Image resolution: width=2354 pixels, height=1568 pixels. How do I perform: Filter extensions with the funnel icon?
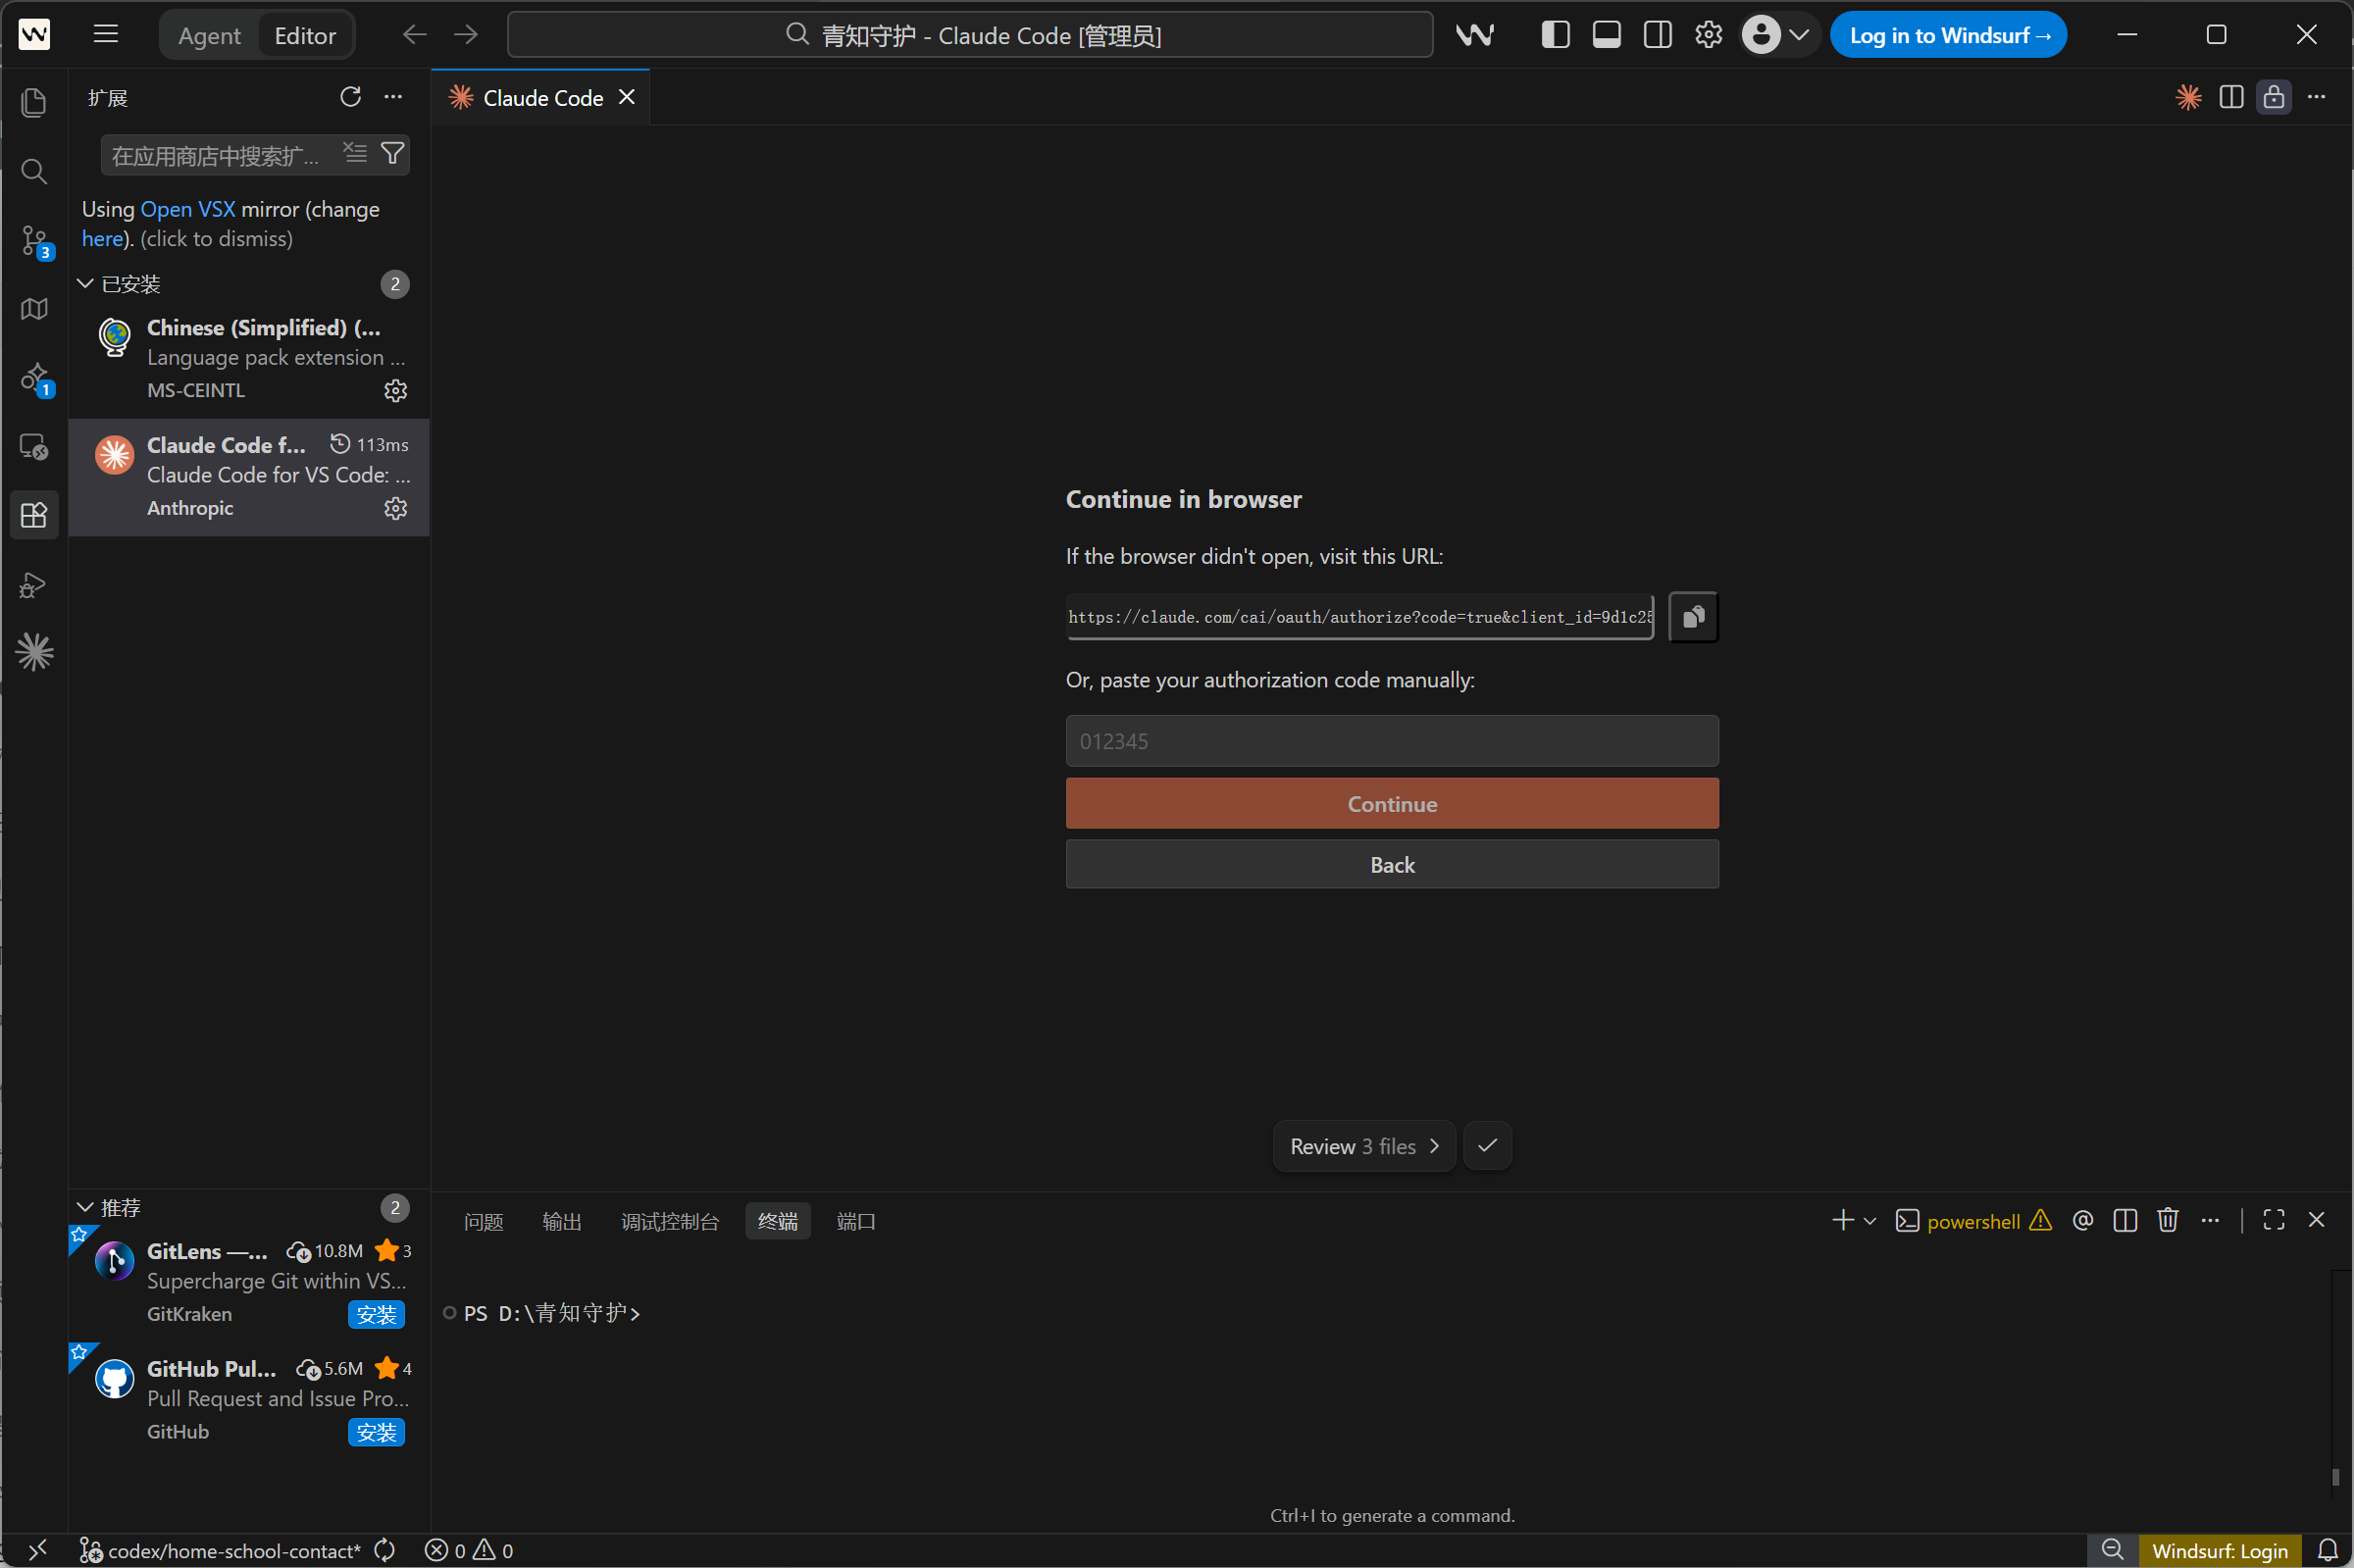coord(393,153)
